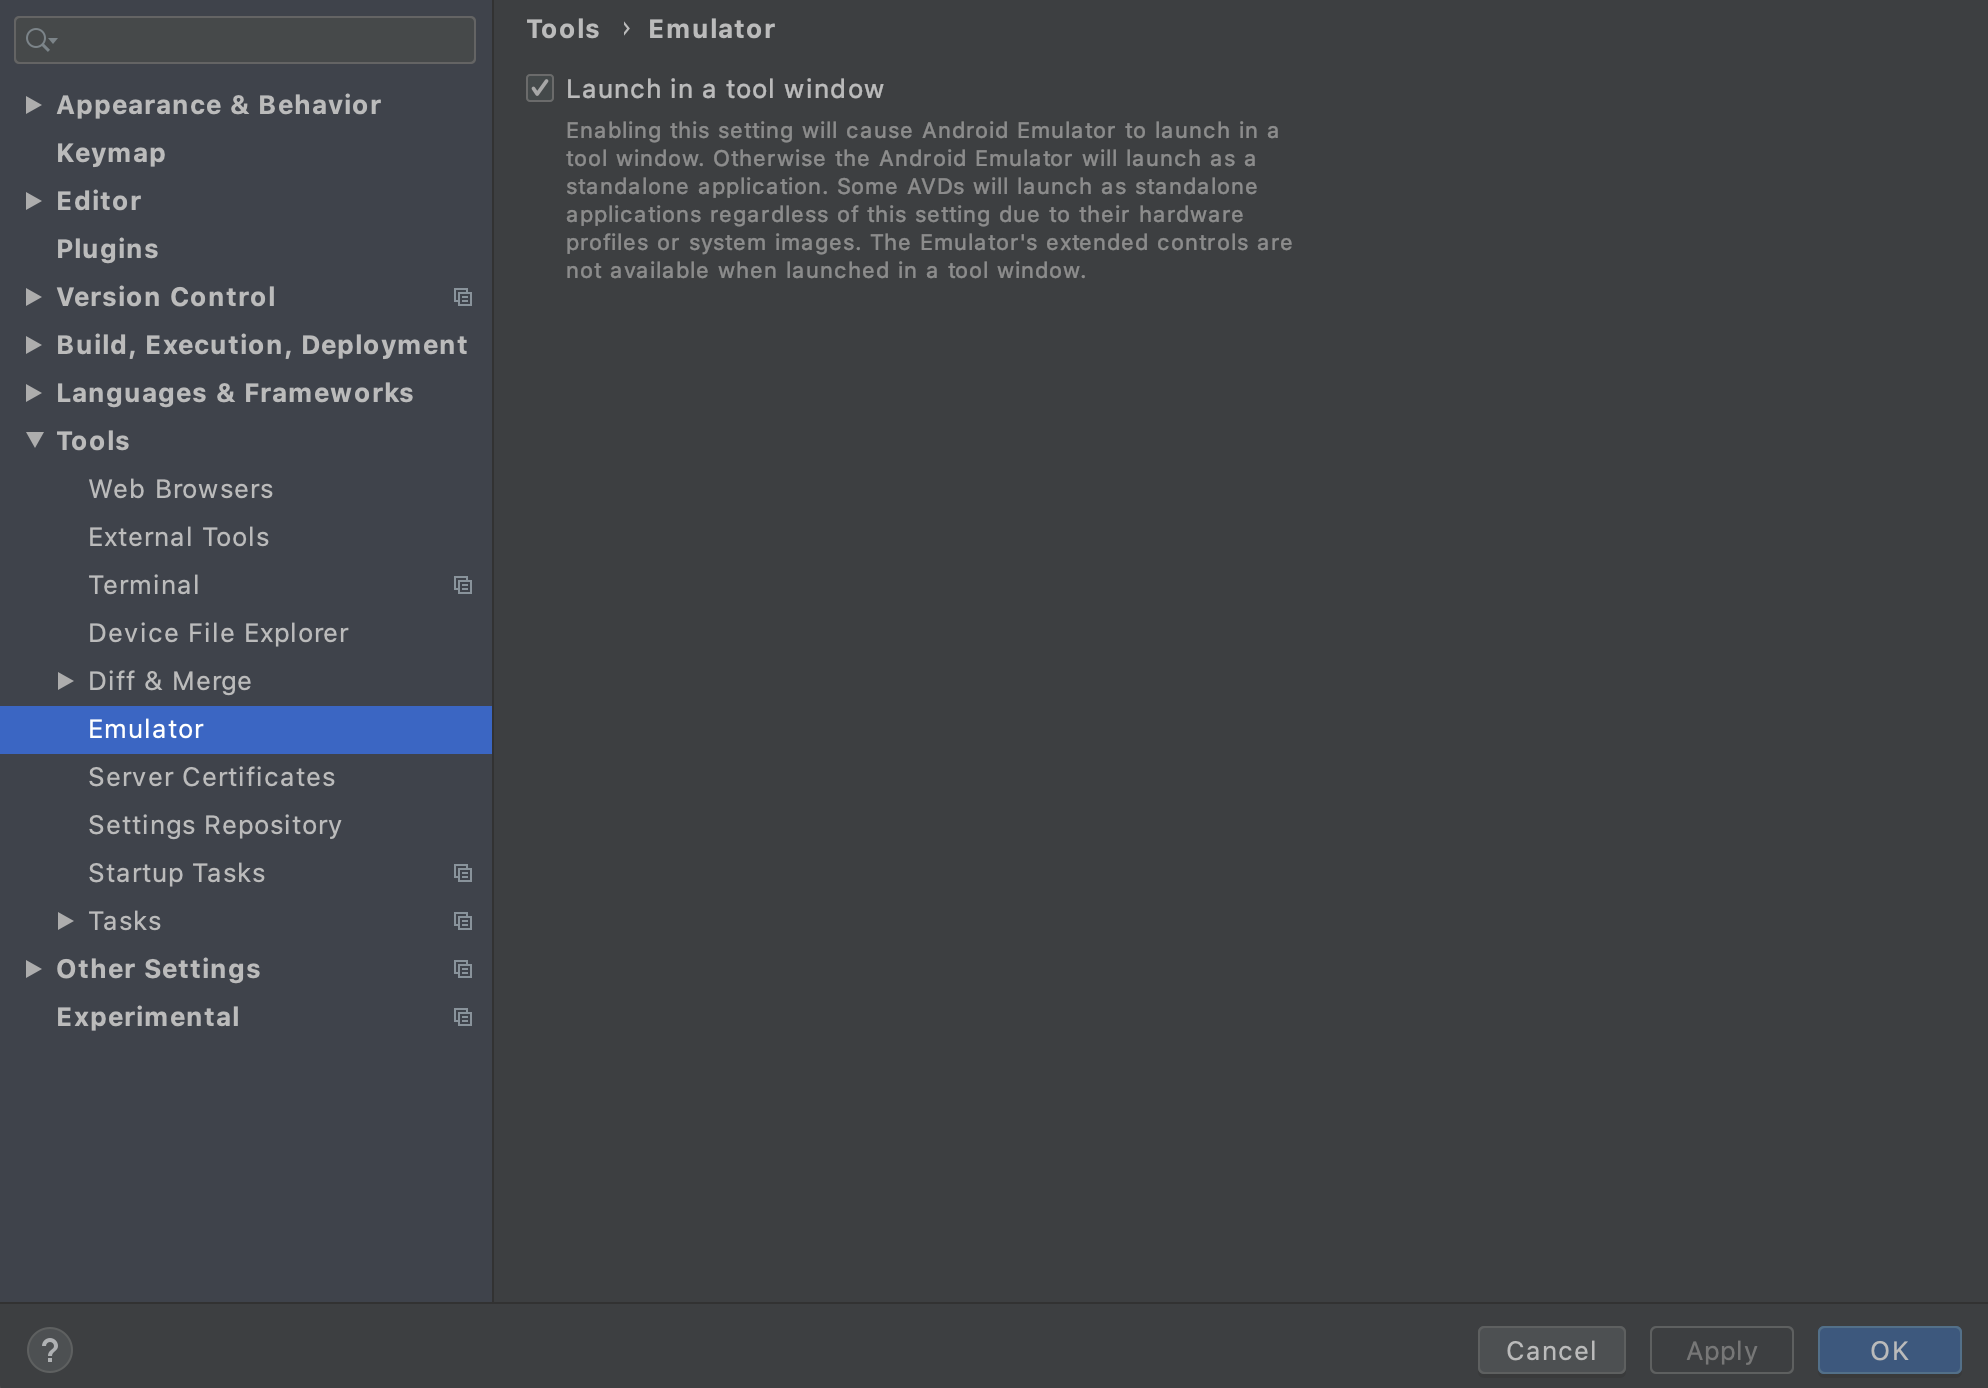The height and width of the screenshot is (1388, 1988).
Task: Click the Apply button
Action: point(1721,1351)
